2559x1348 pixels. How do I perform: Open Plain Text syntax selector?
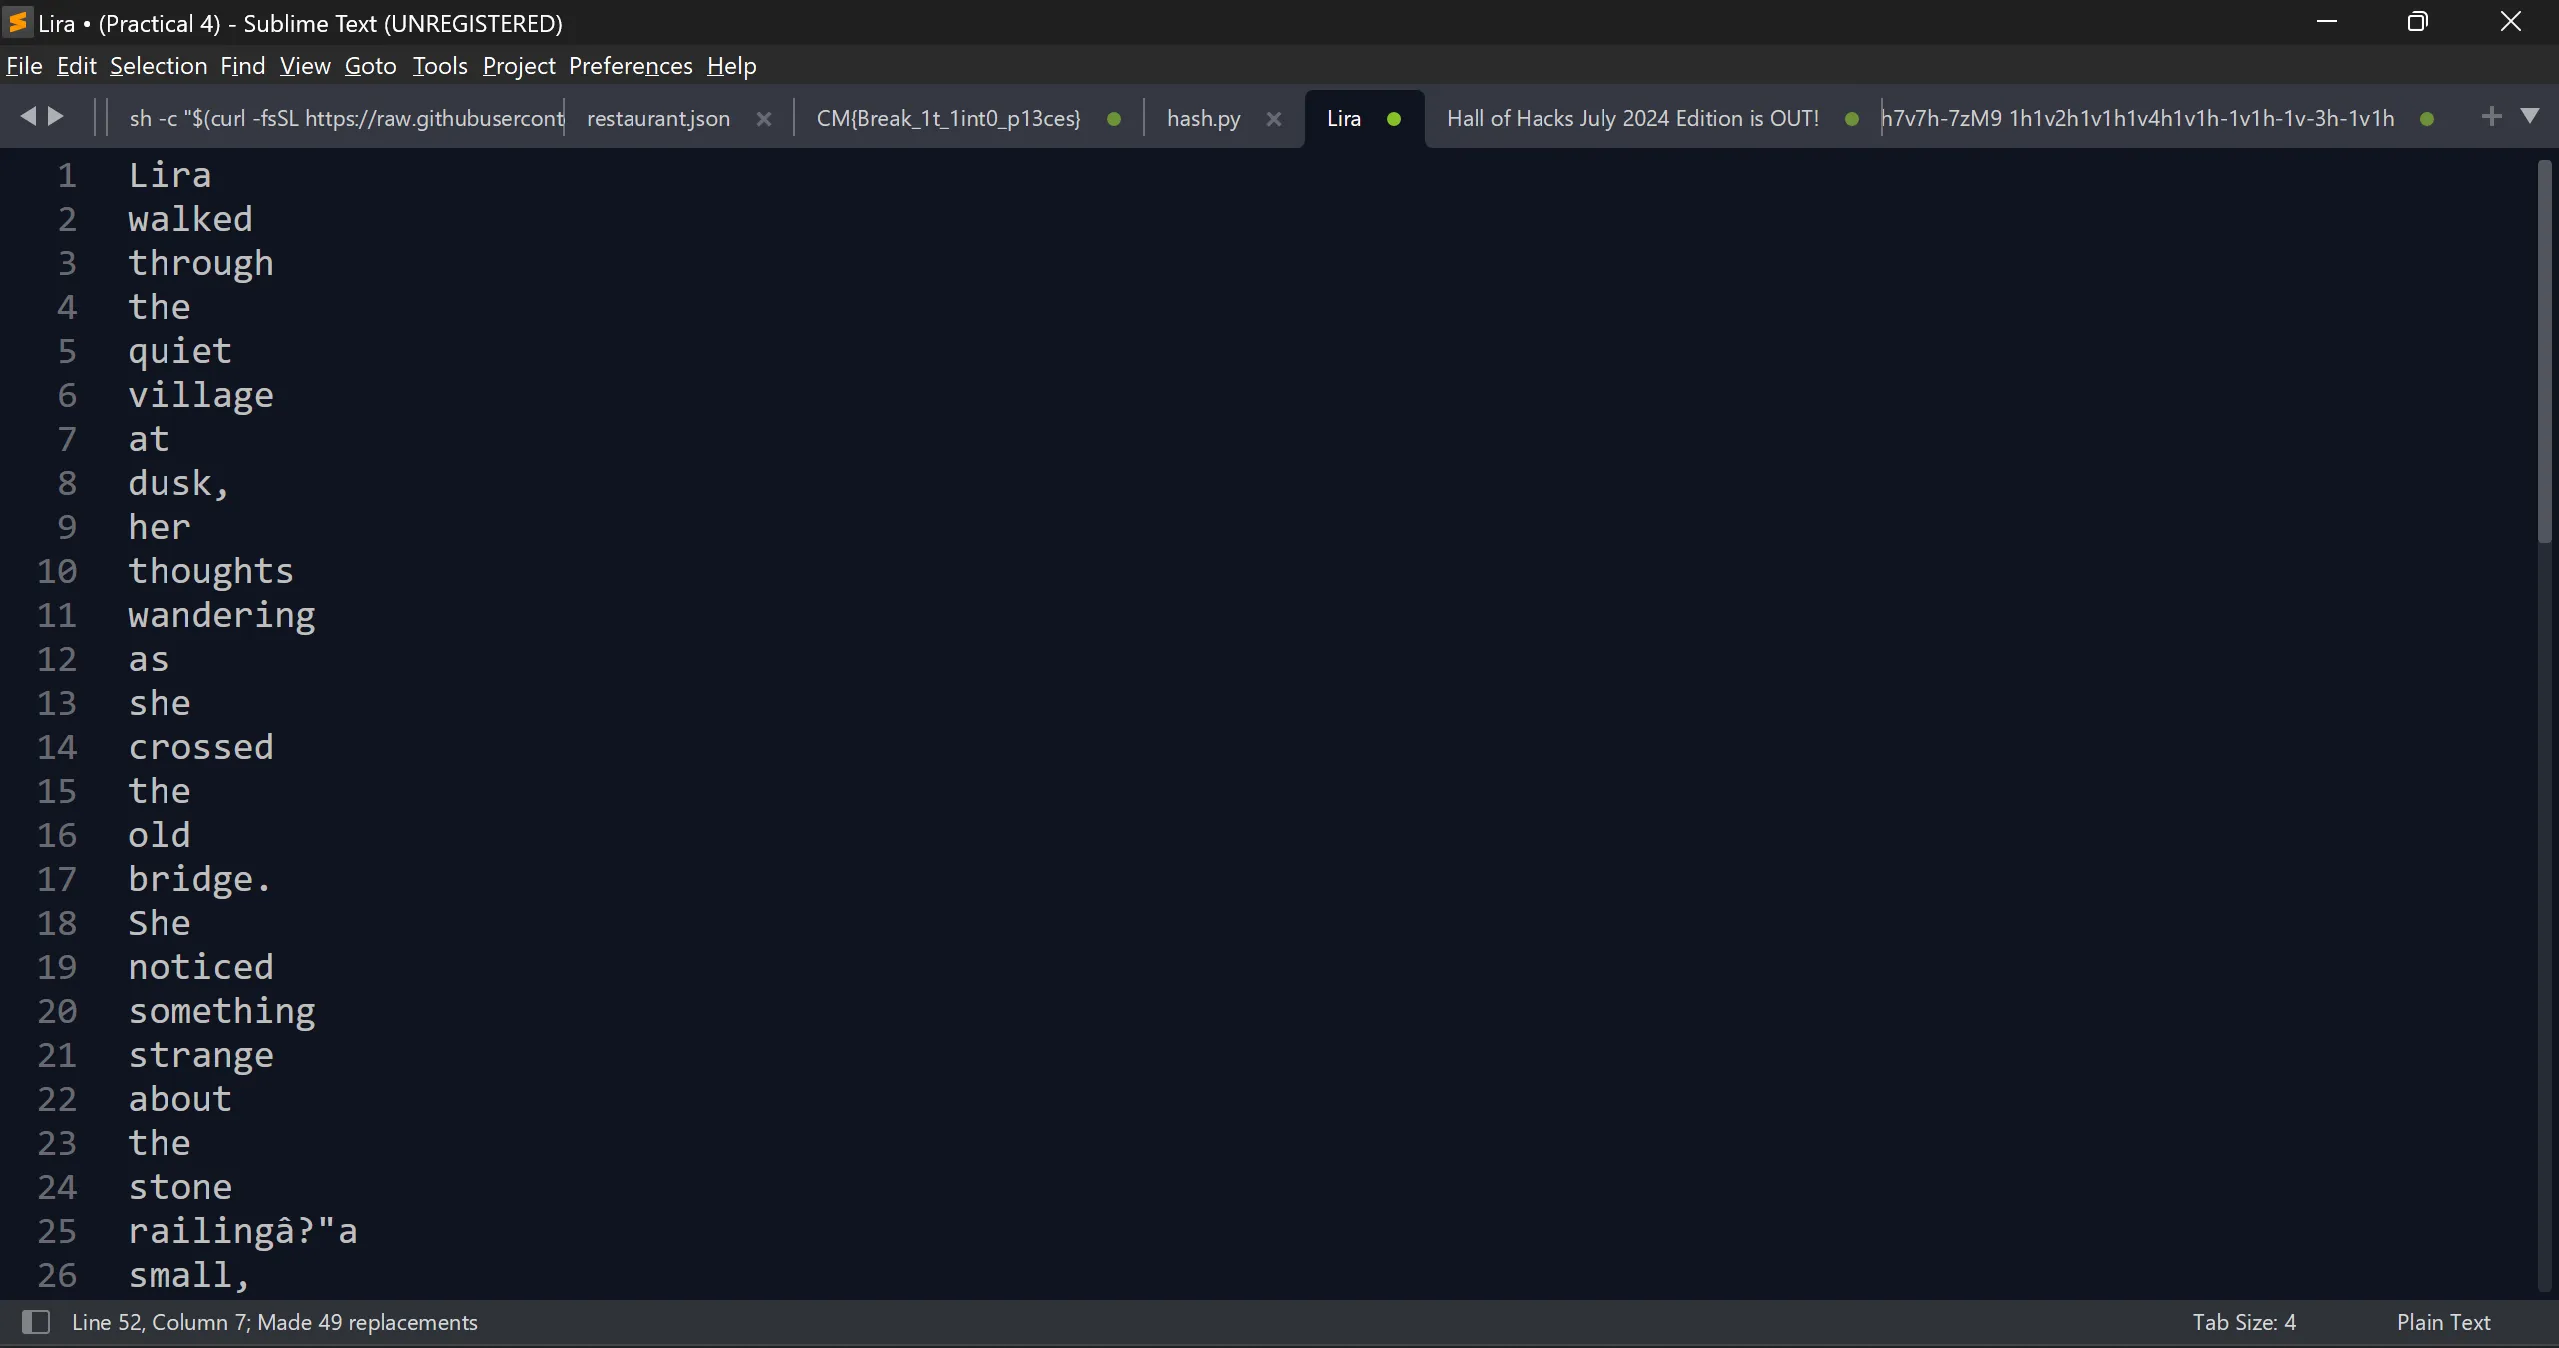(x=2442, y=1322)
